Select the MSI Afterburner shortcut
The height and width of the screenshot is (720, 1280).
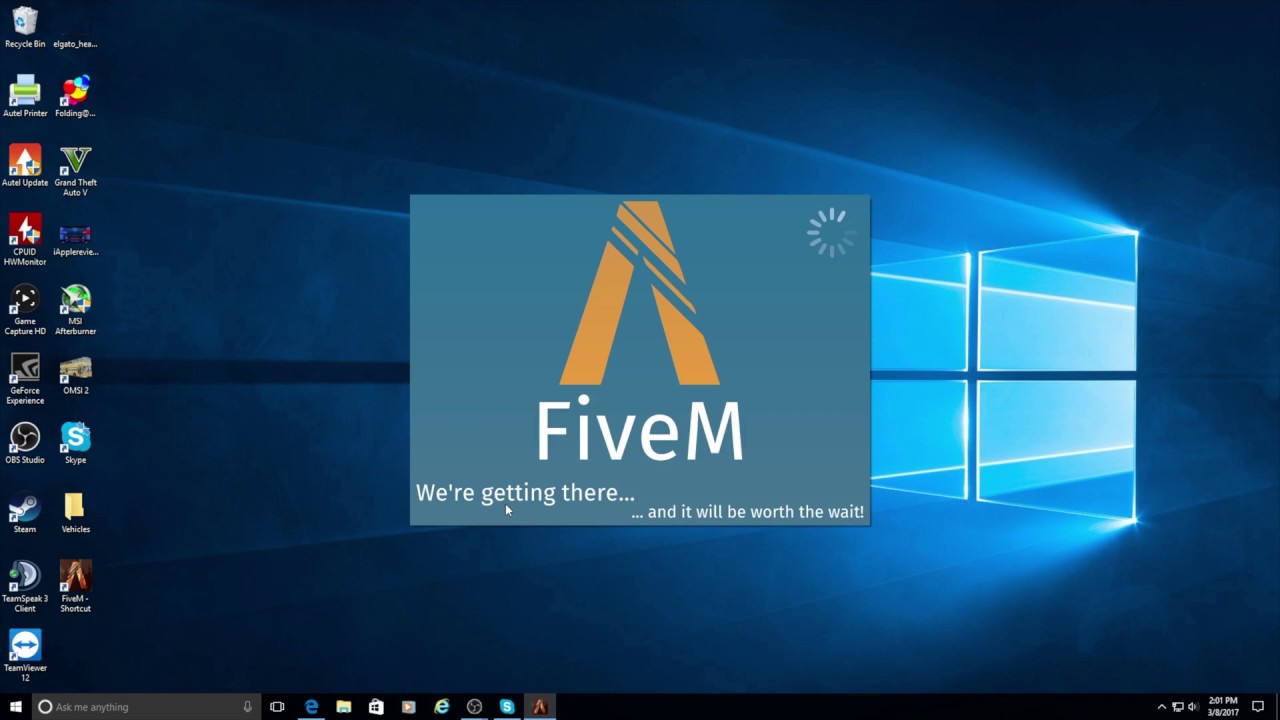pyautogui.click(x=75, y=309)
